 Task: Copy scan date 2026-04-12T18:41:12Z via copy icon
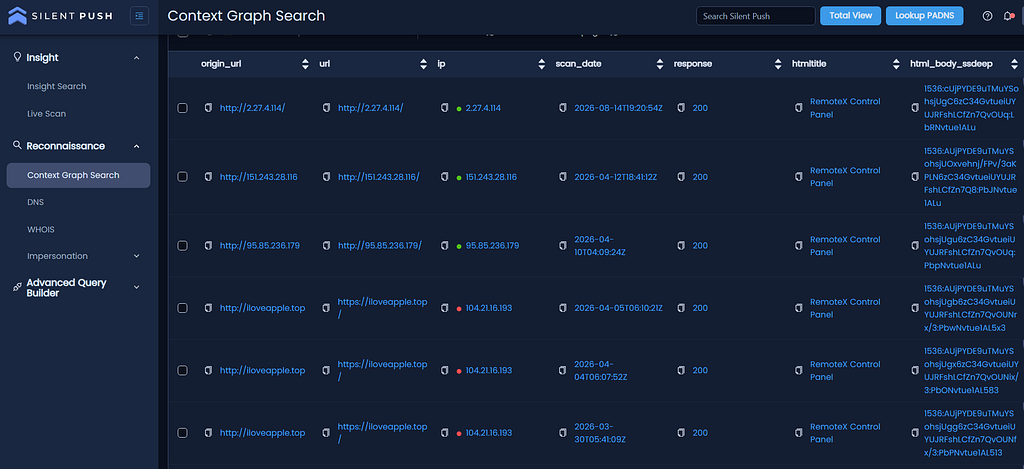click(x=563, y=177)
